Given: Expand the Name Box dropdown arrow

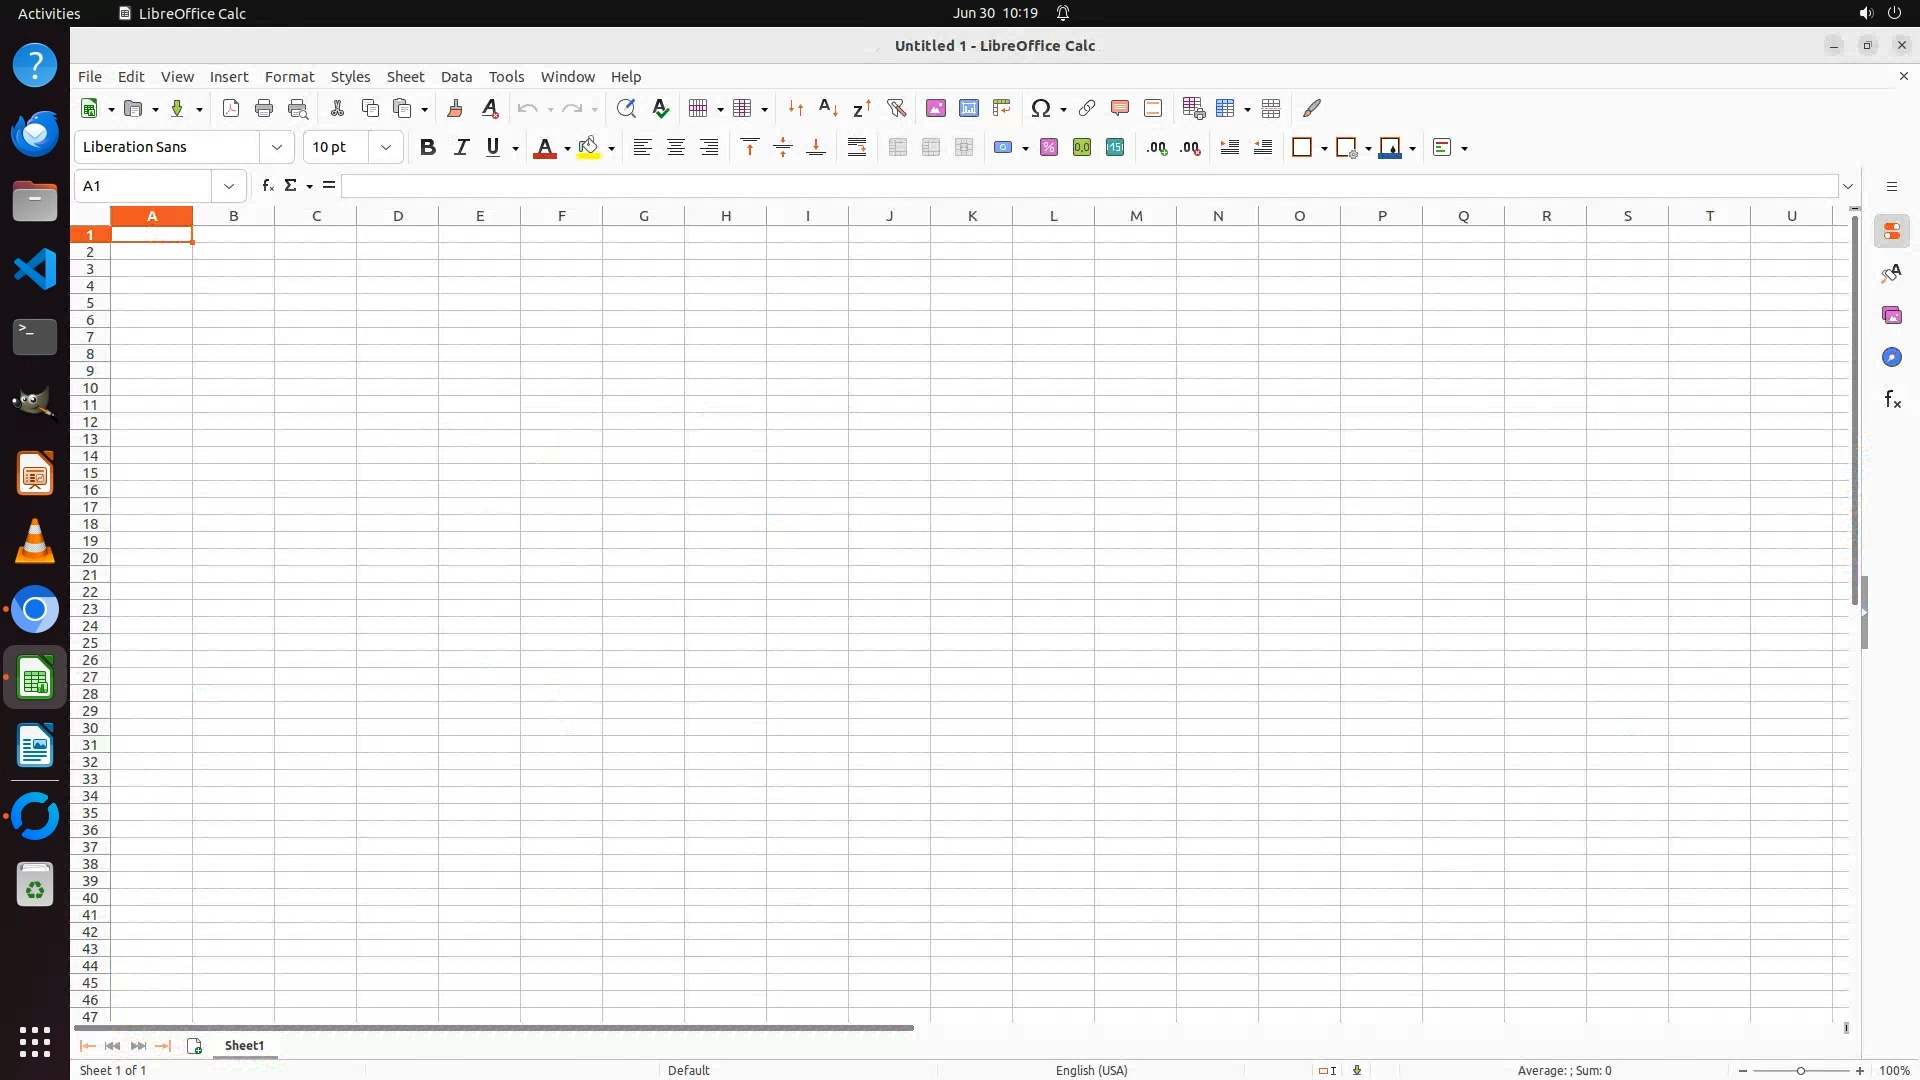Looking at the screenshot, I should point(229,186).
